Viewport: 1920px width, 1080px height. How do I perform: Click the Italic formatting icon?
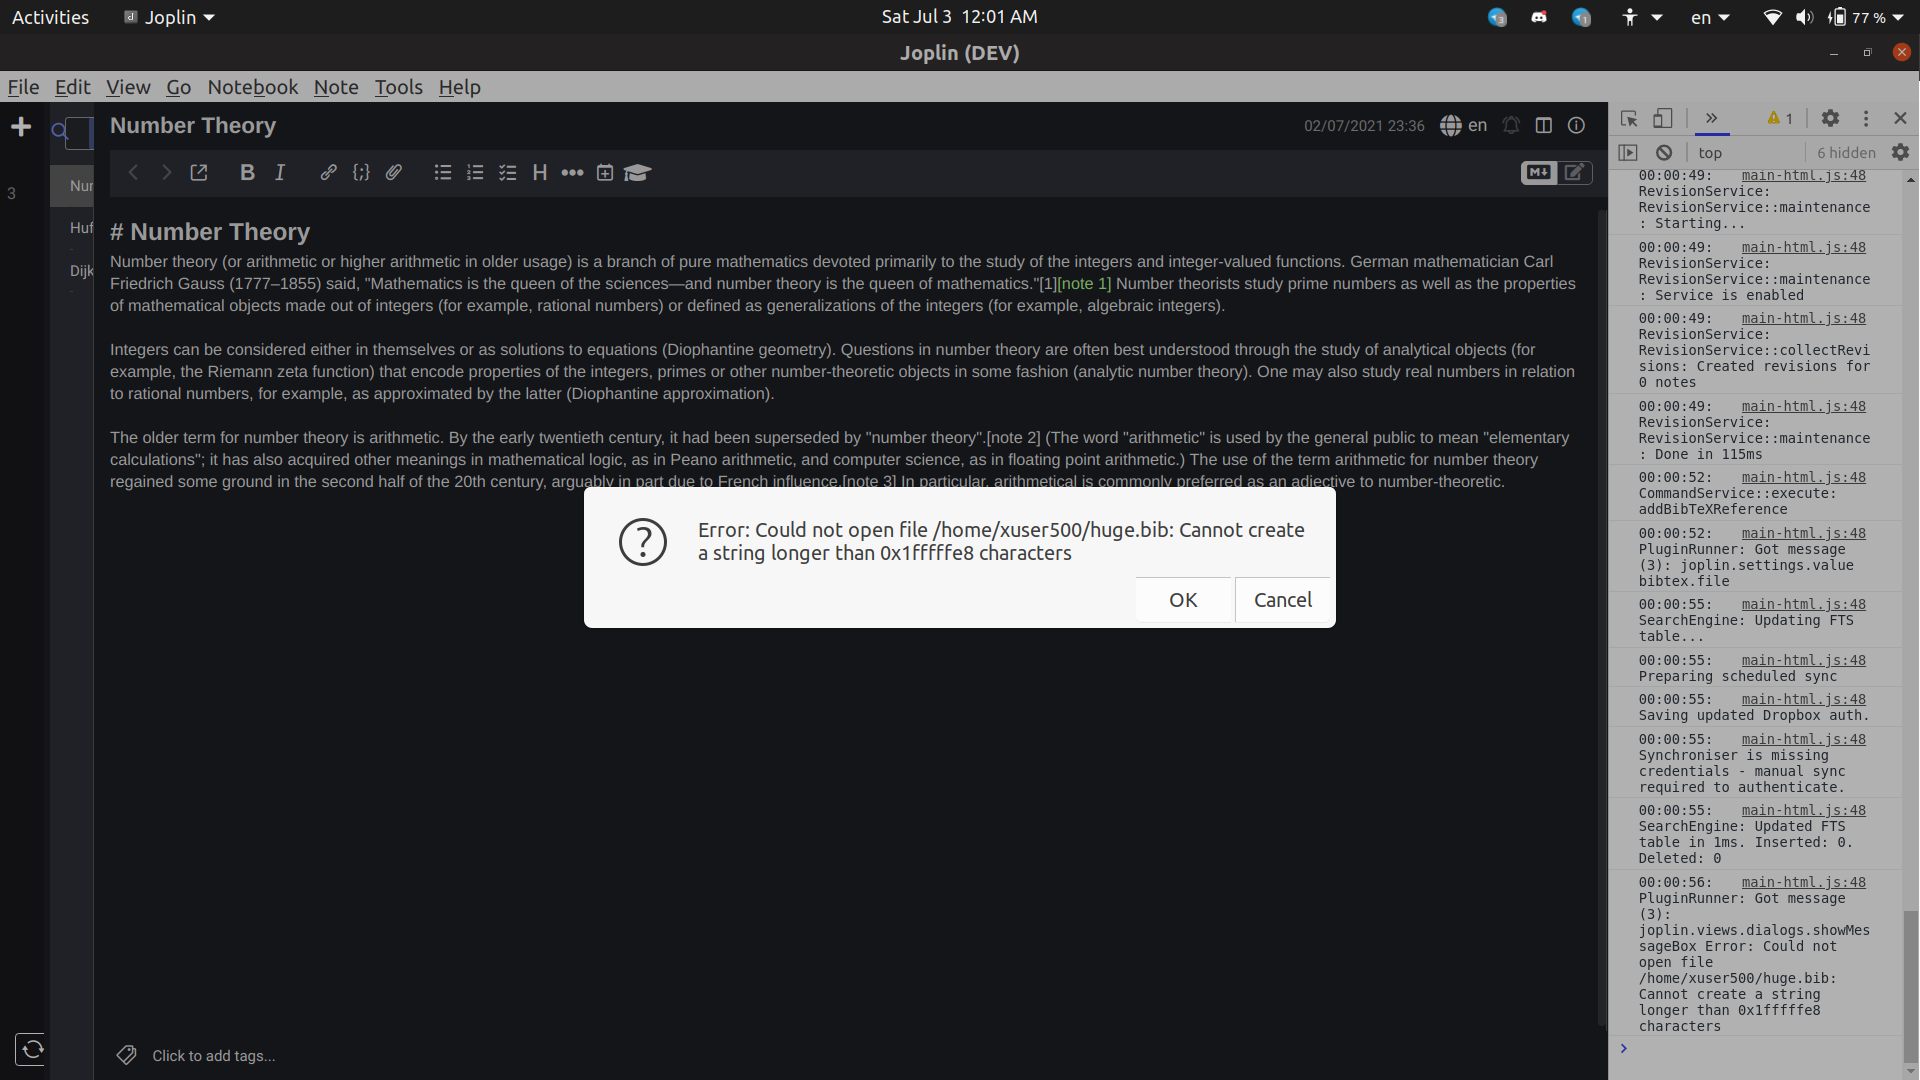pyautogui.click(x=280, y=171)
